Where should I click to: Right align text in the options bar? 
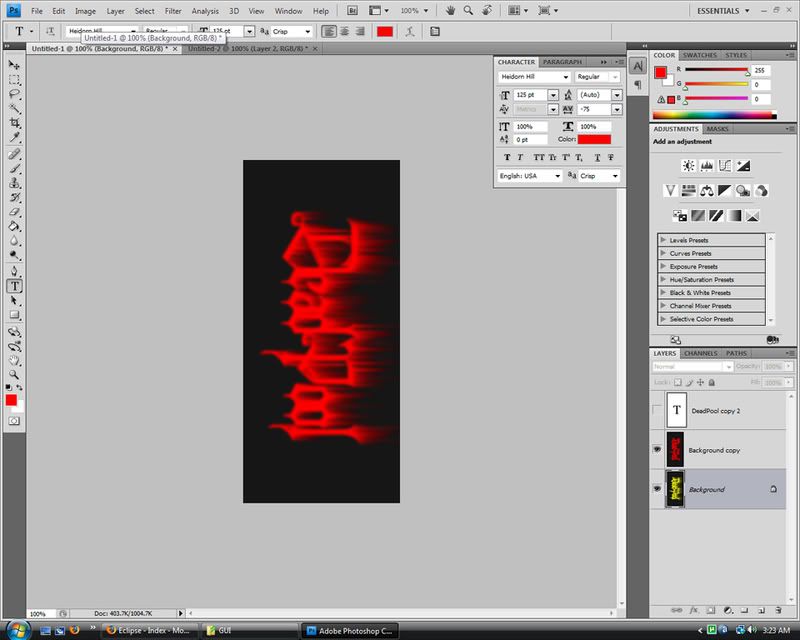point(360,32)
